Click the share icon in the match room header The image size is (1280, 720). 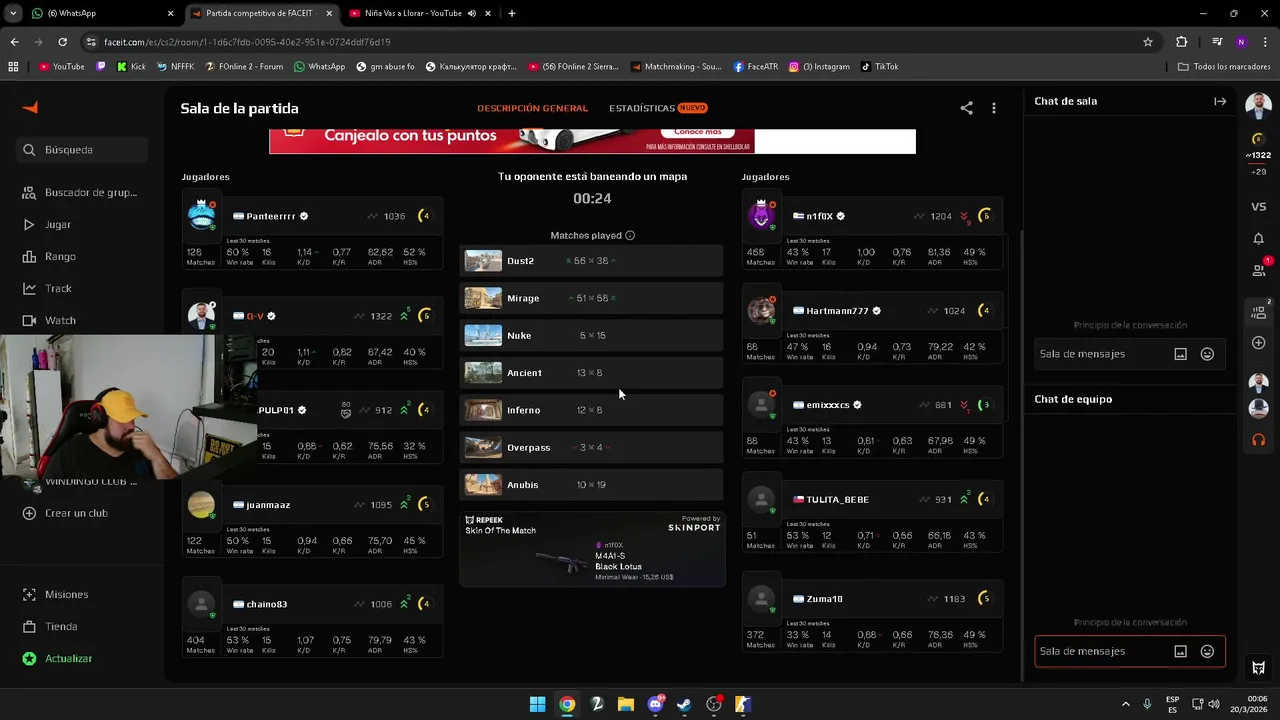pos(966,108)
